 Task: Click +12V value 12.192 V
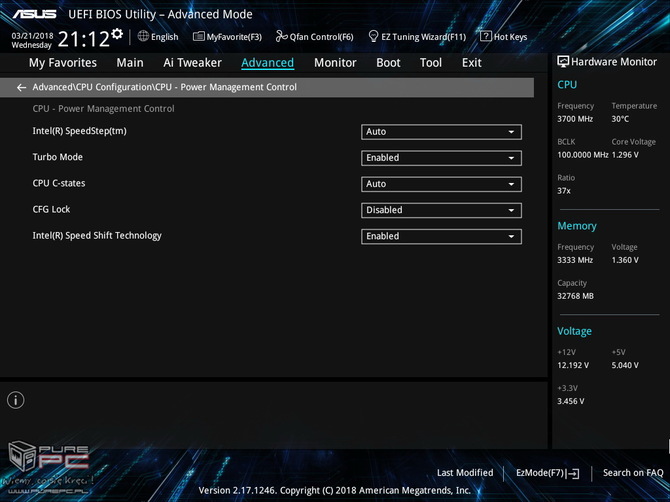click(573, 365)
